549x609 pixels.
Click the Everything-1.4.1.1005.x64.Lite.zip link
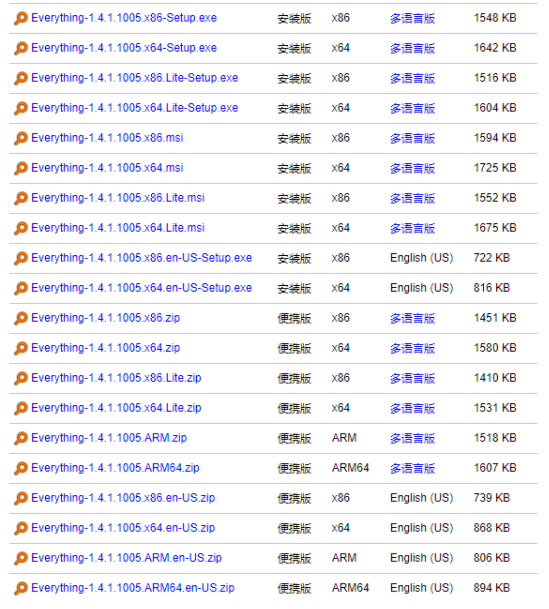(116, 408)
